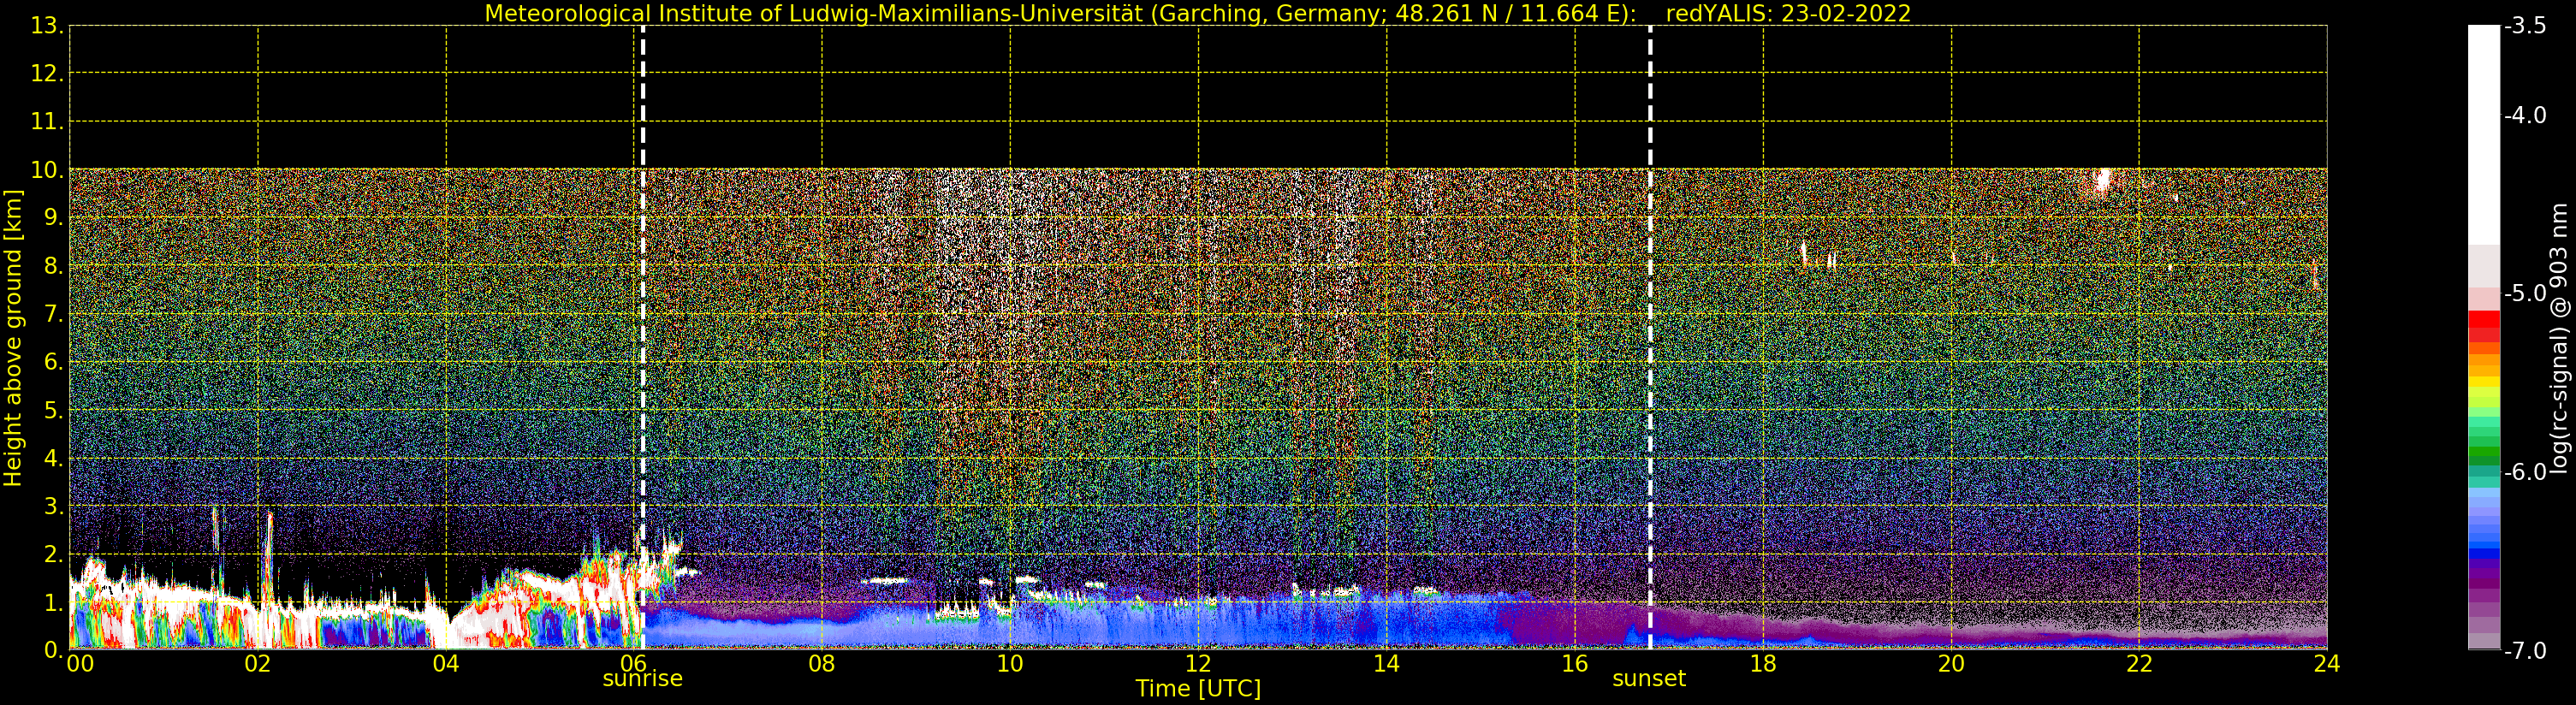Viewport: 2576px width, 705px height.
Task: Select the white dashed sunrise marker line
Action: point(642,337)
